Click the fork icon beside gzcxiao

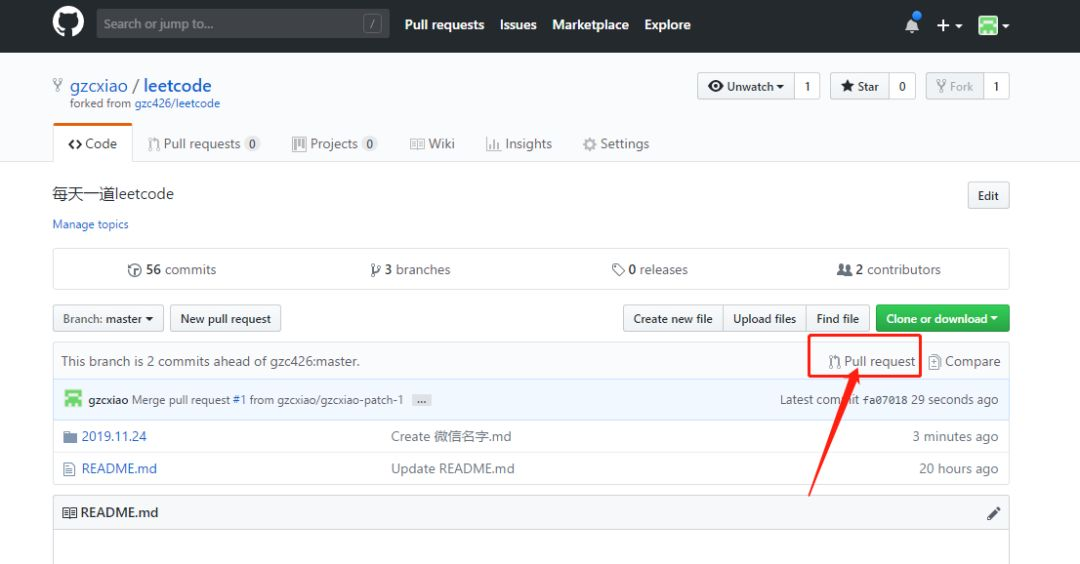click(58, 85)
